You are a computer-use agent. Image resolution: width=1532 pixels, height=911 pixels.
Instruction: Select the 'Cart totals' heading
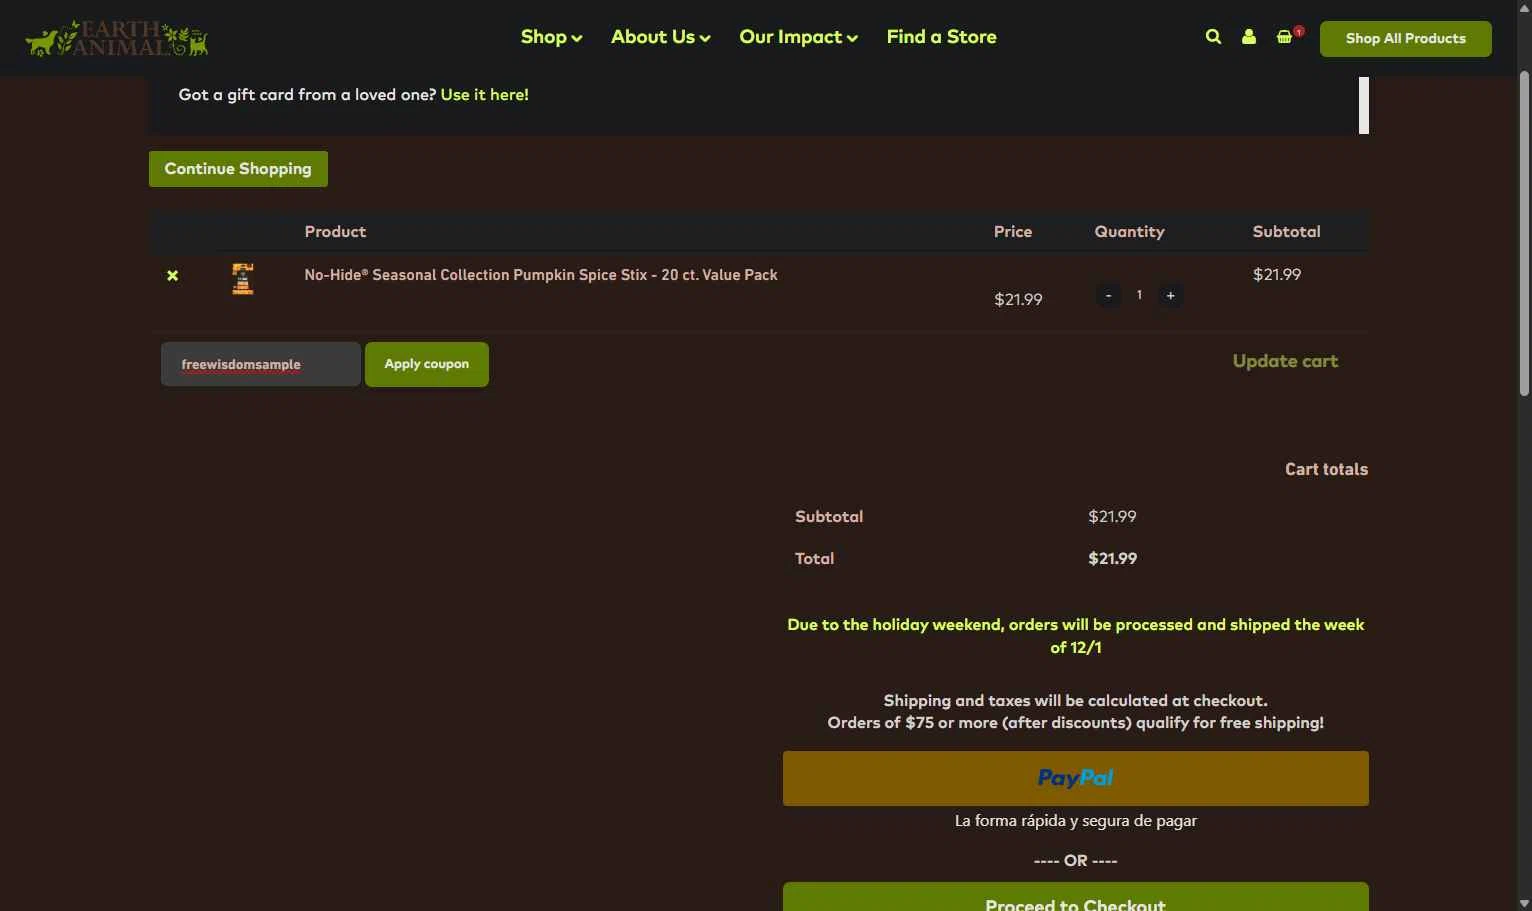tap(1326, 469)
